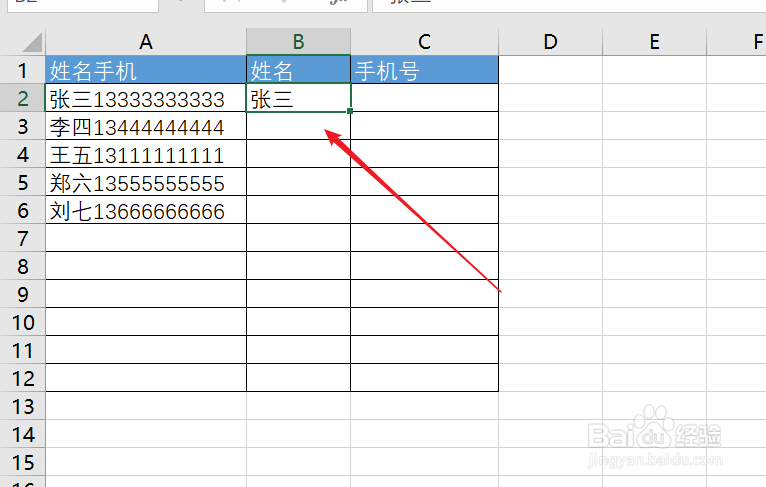Select row 7 header
Image resolution: width=766 pixels, height=487 pixels.
point(22,238)
